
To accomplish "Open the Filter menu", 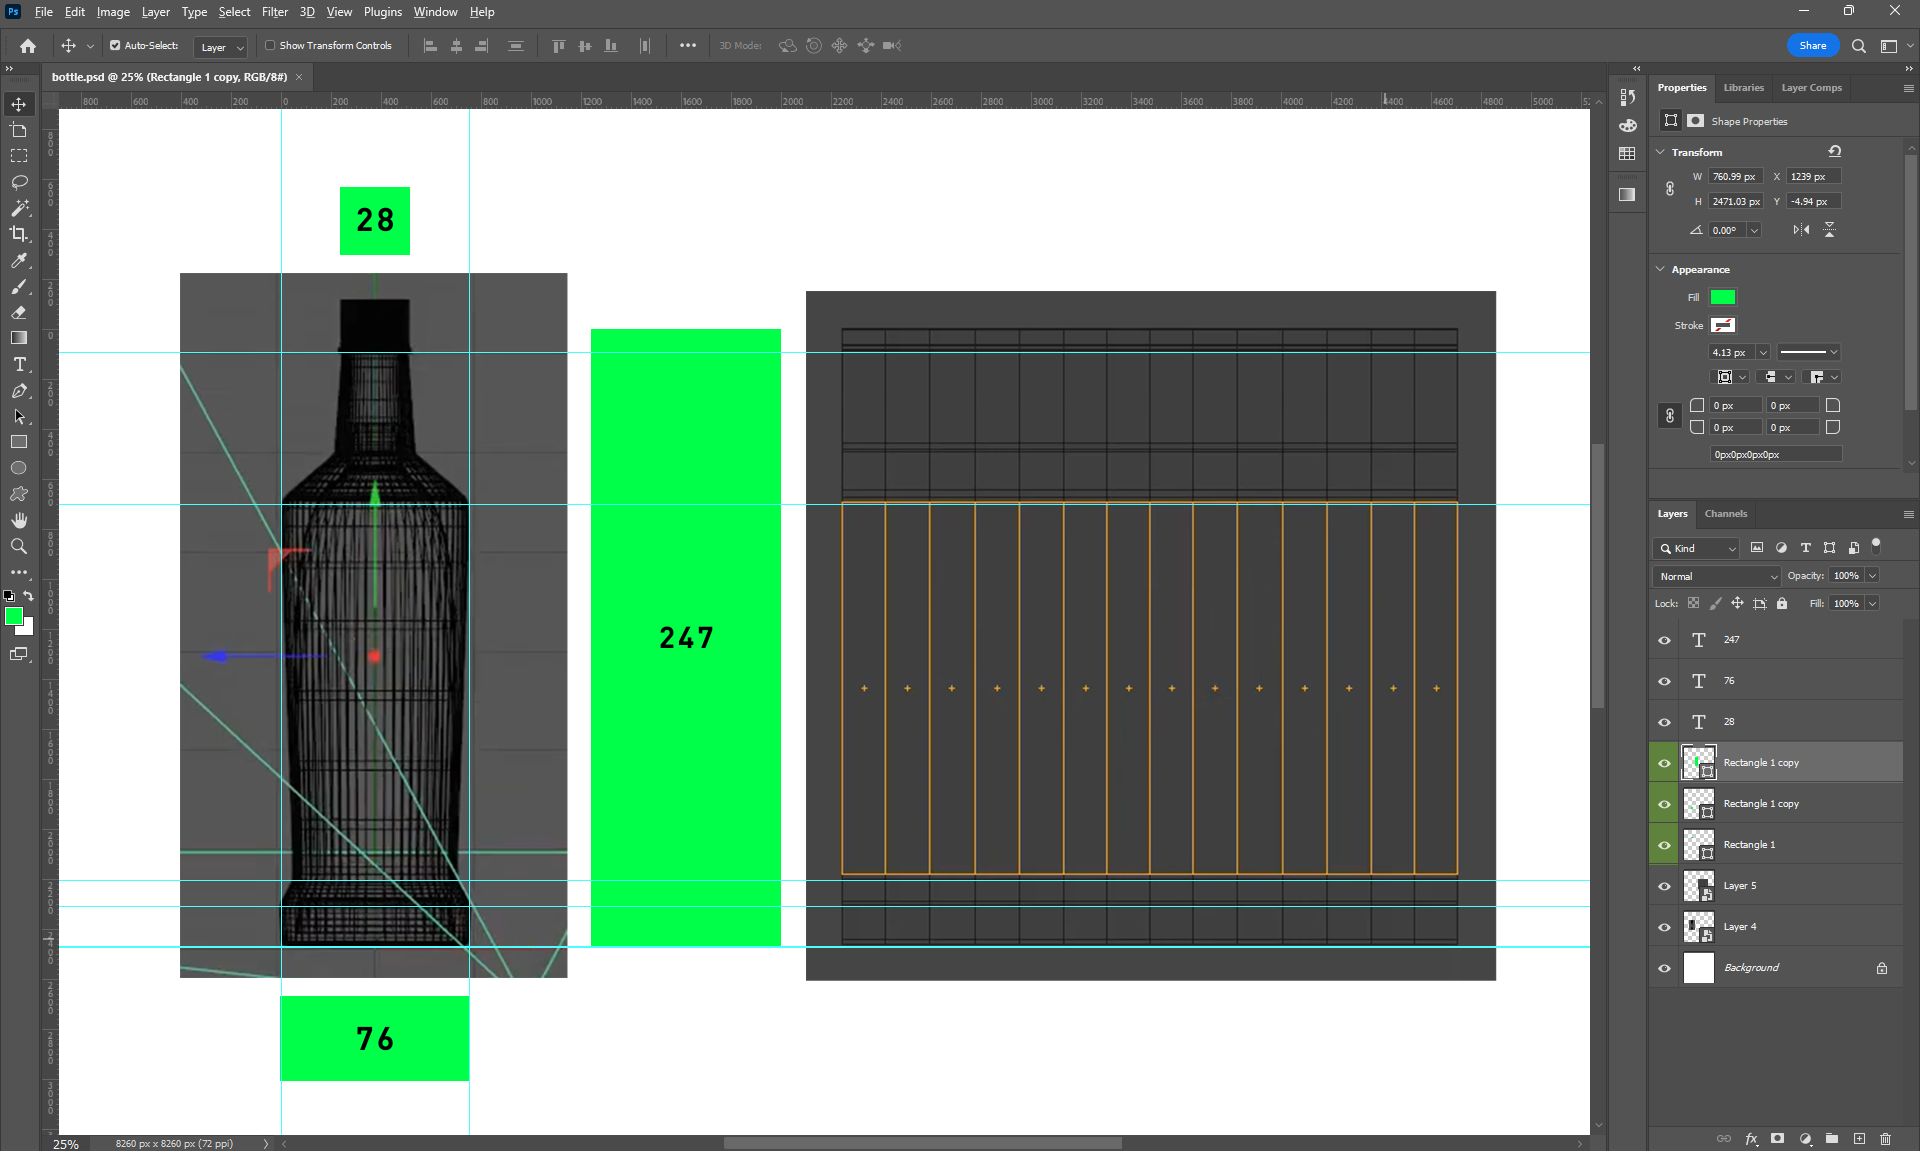I will (x=274, y=12).
